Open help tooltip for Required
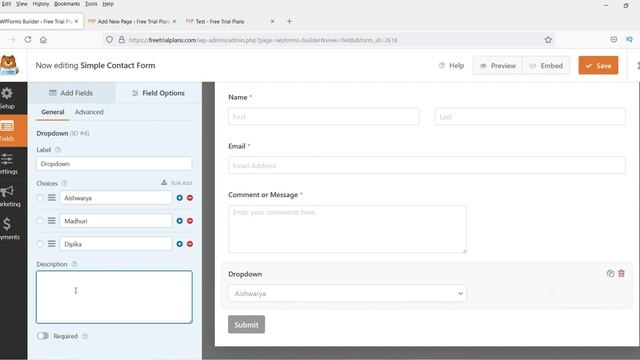The width and height of the screenshot is (640, 360). 85,336
